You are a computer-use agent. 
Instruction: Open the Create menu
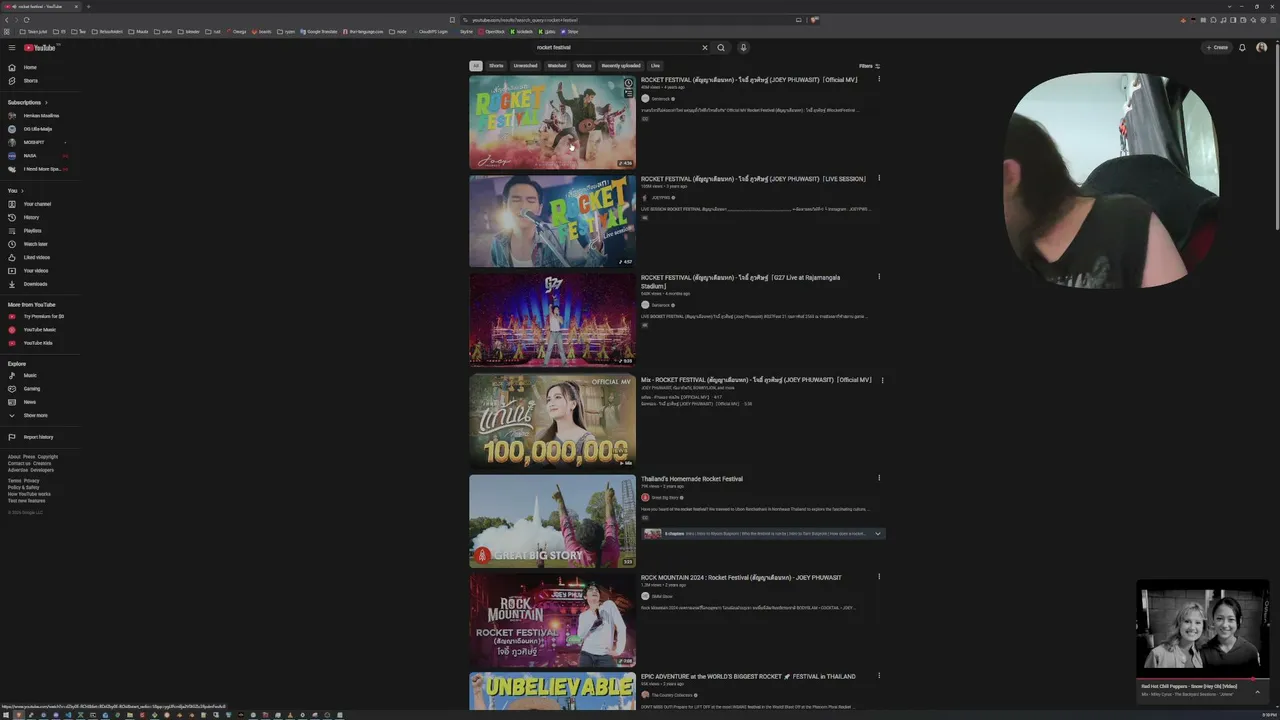(x=1217, y=47)
